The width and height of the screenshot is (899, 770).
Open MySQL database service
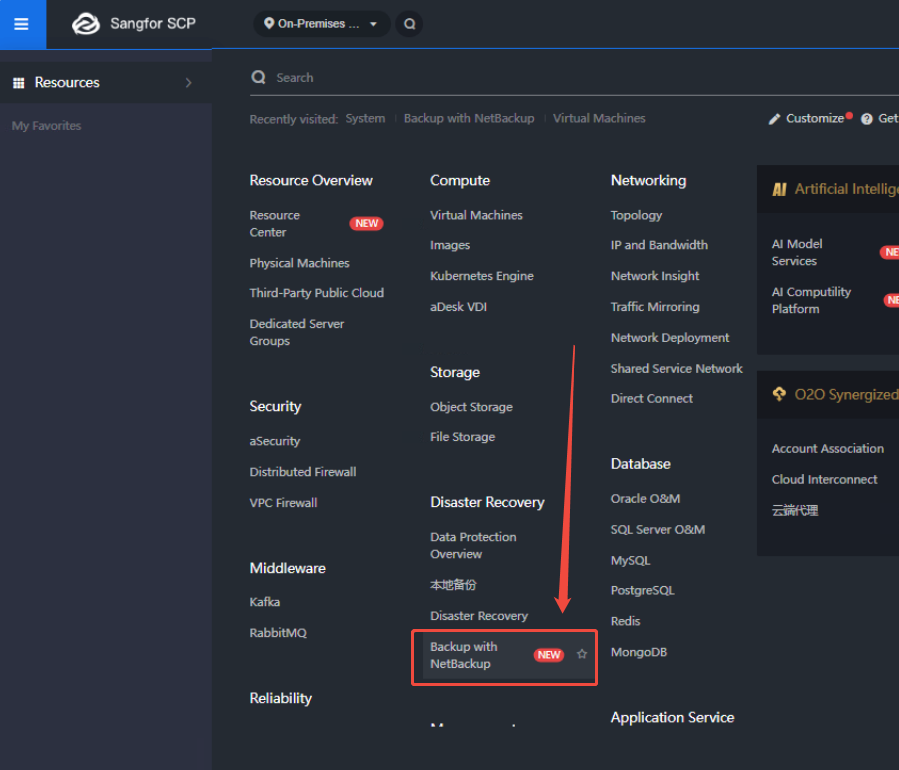tap(630, 561)
